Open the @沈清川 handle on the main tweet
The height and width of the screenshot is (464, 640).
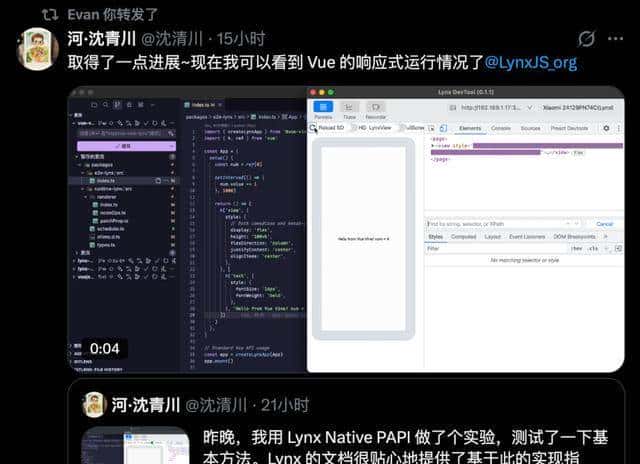coord(172,39)
